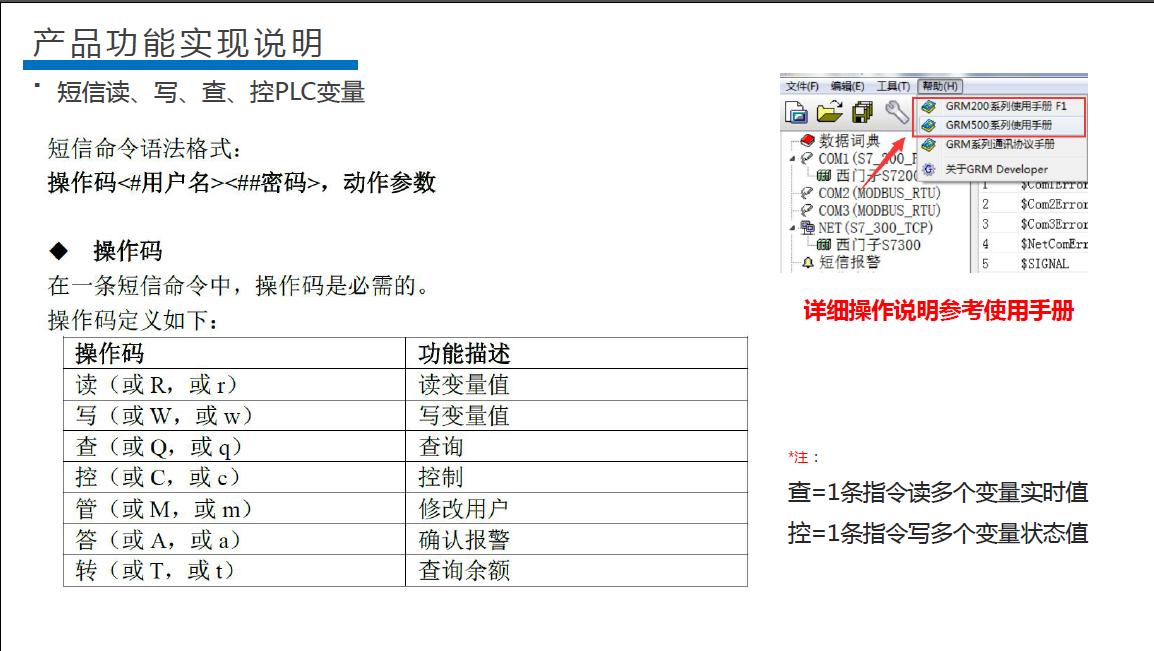1154x651 pixels.
Task: Click the red *注 note label
Action: [799, 458]
